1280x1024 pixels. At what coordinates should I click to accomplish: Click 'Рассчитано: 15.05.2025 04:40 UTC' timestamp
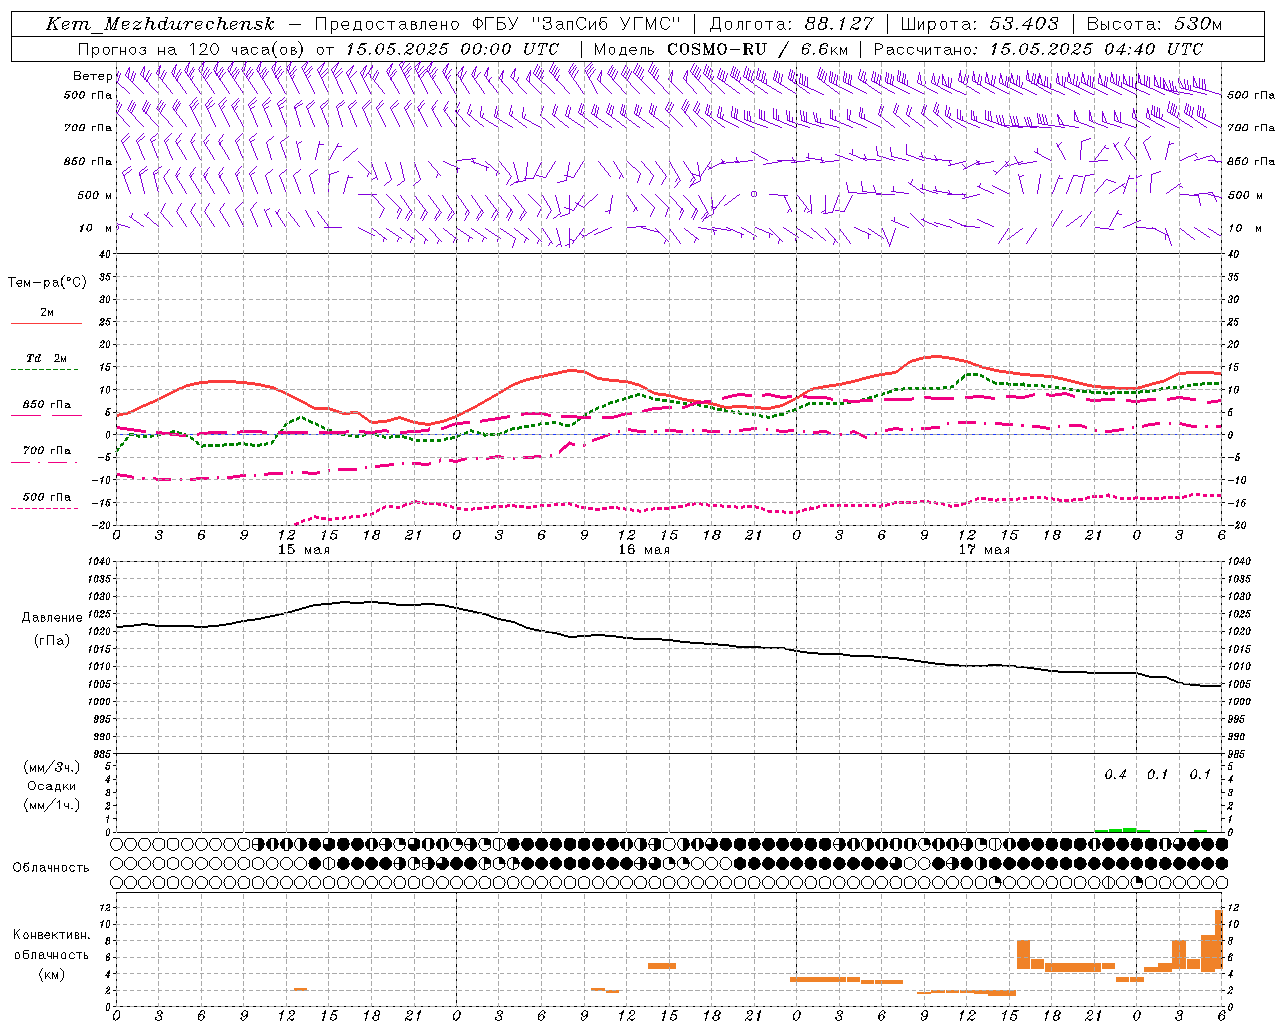(x=1038, y=49)
